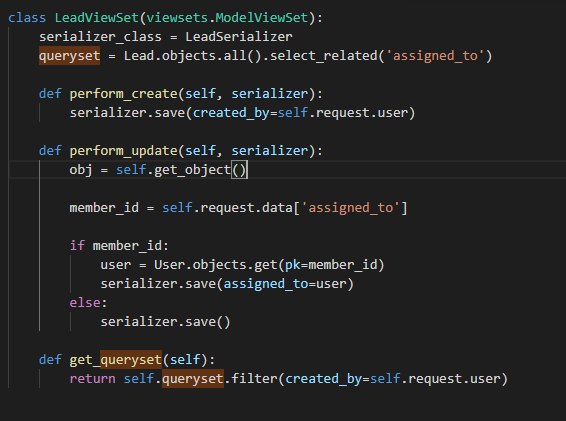Click select_related in the queryset line
Screen dimensions: 566x421
(x=323, y=56)
